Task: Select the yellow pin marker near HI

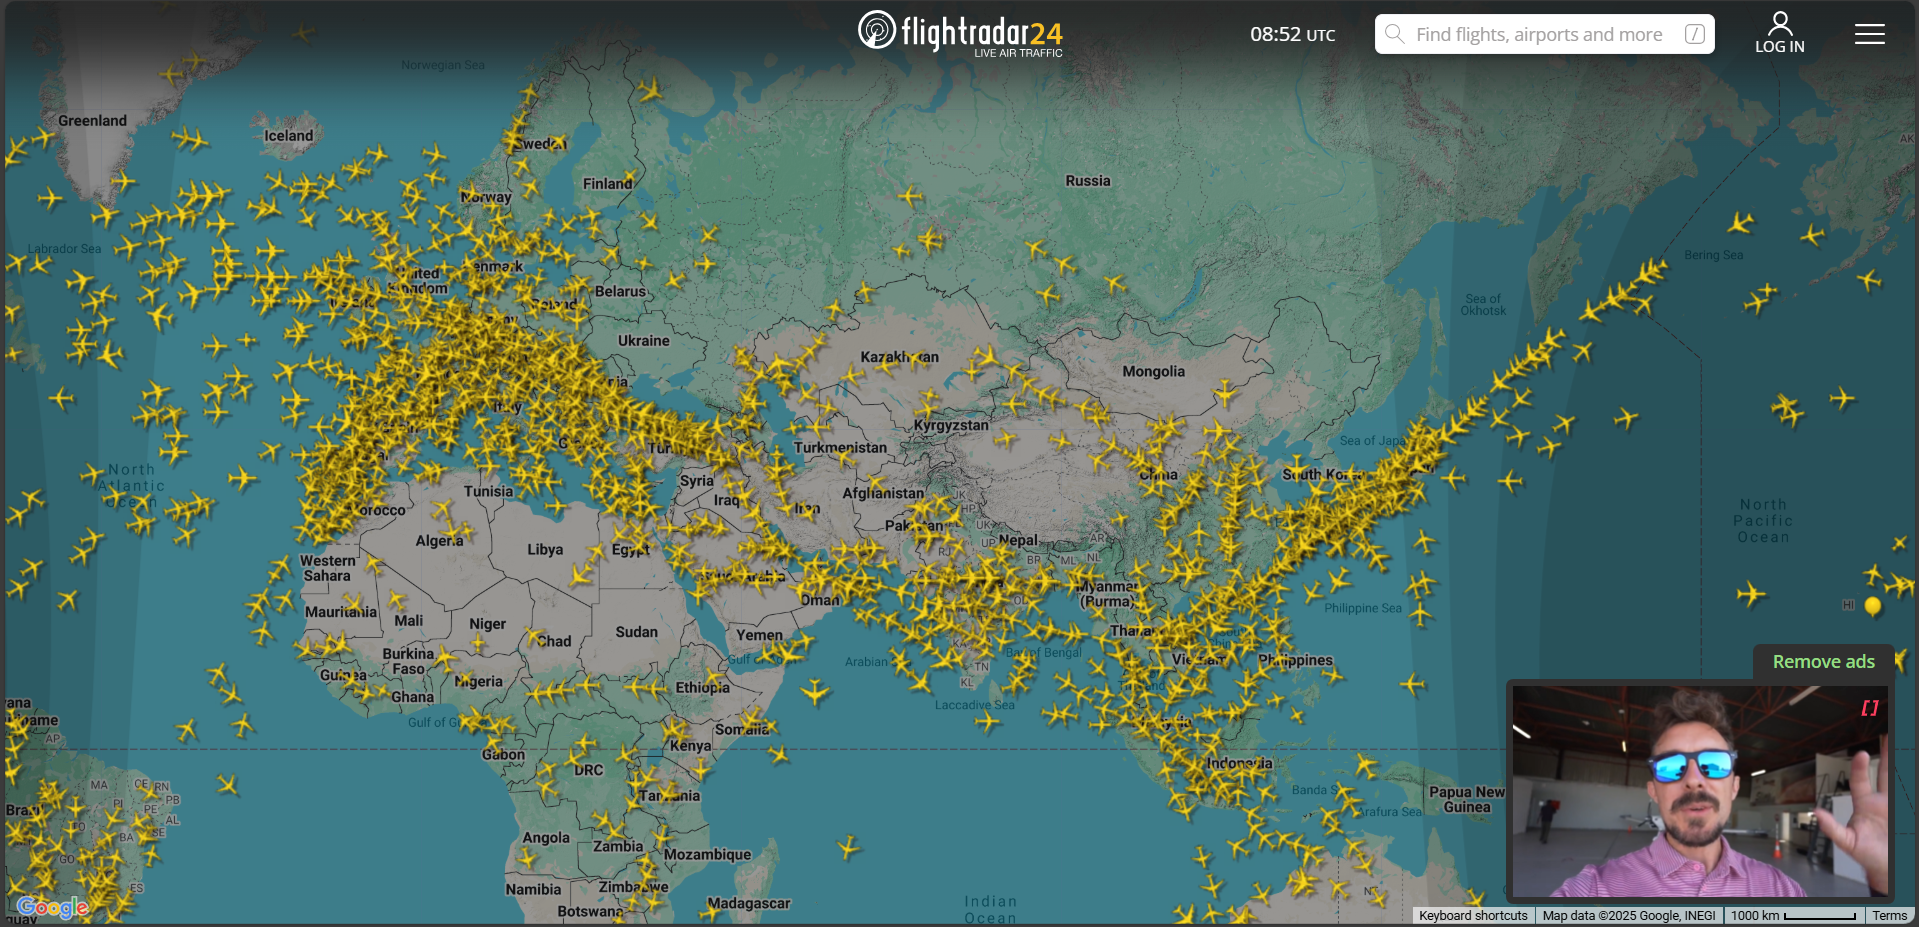Action: pos(1873,605)
